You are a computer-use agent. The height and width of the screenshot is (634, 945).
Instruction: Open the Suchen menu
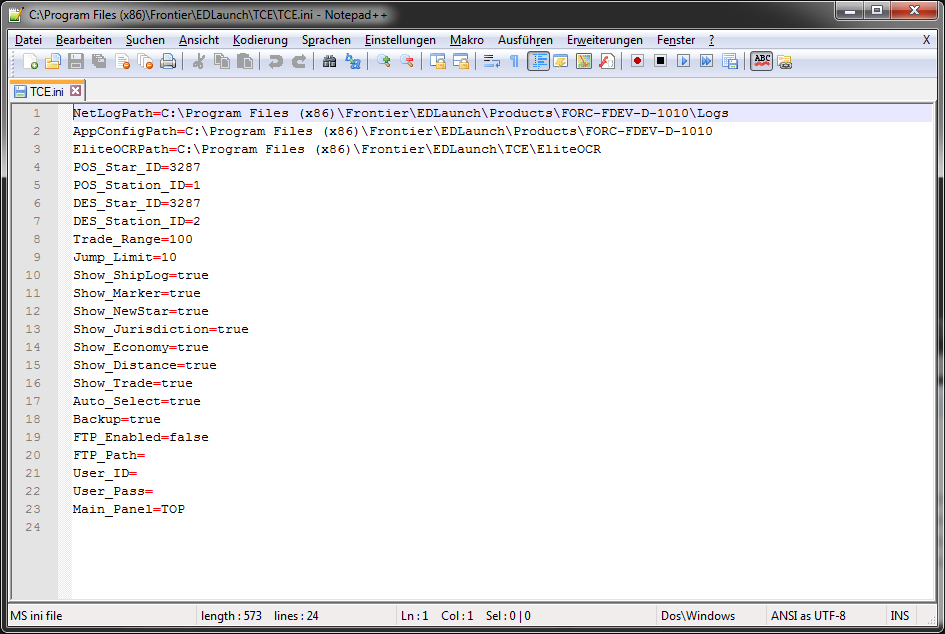145,40
